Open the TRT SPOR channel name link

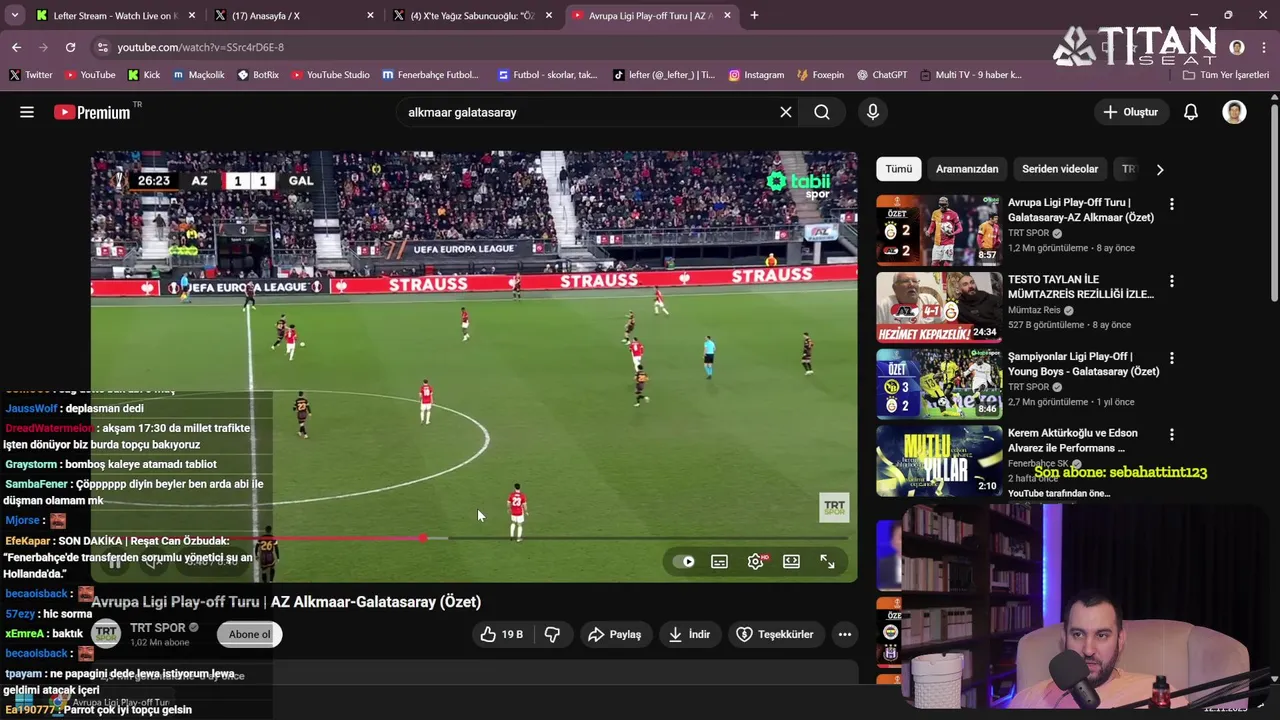[158, 628]
